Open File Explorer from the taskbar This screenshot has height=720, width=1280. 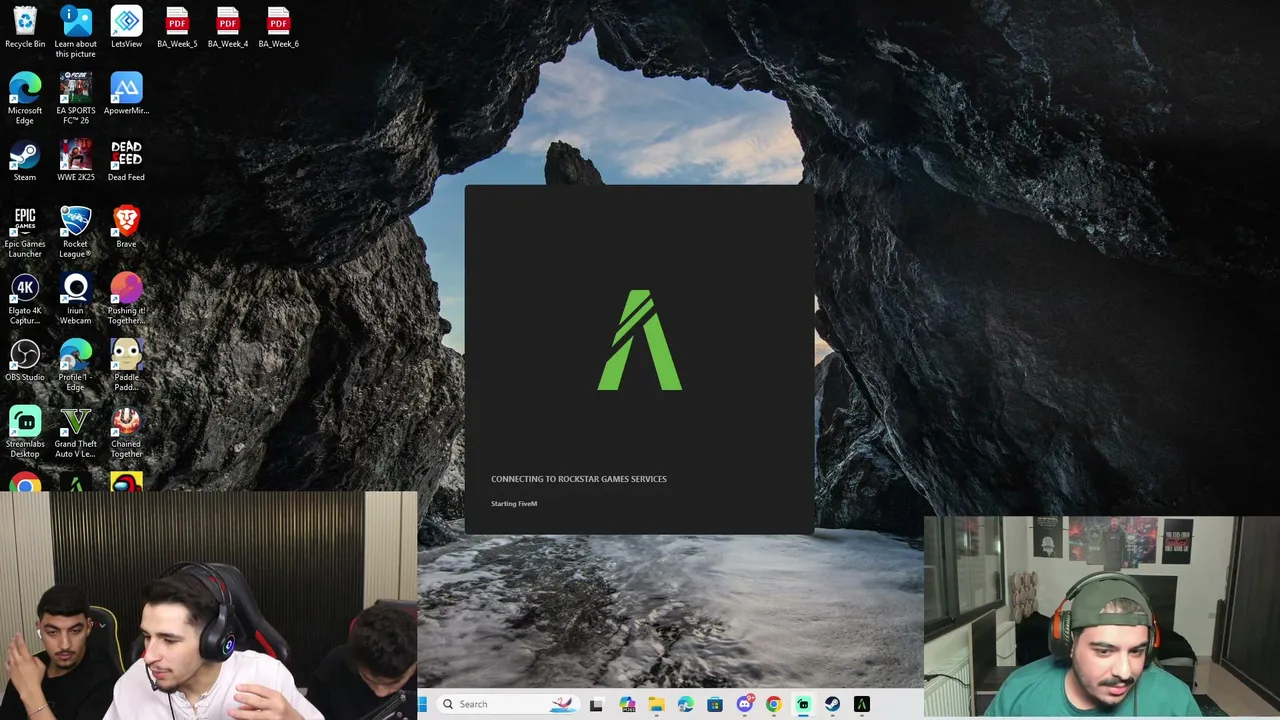click(x=656, y=704)
